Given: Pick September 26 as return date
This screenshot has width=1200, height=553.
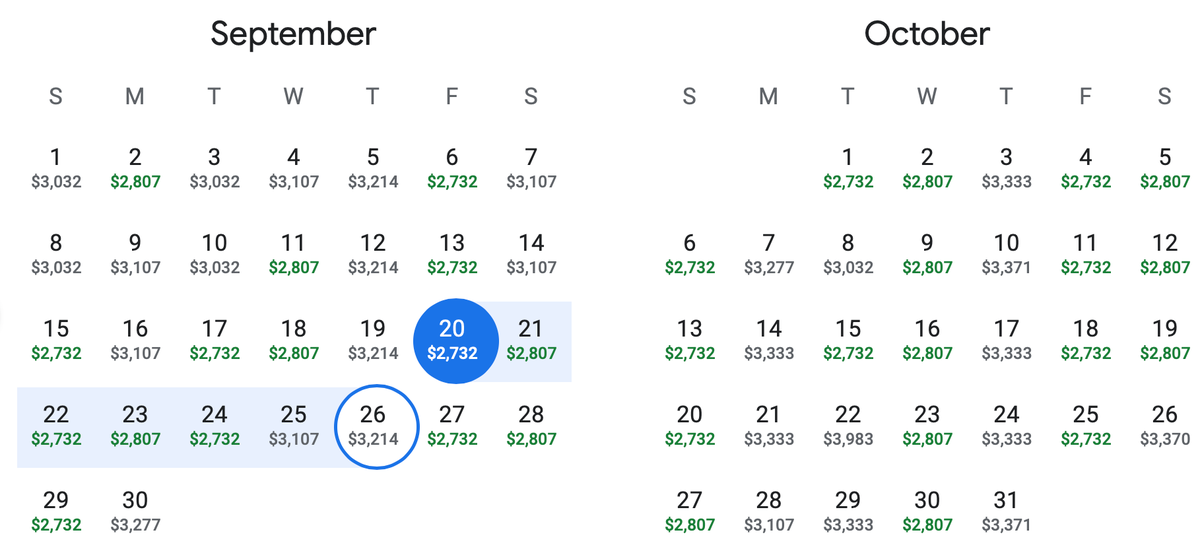Looking at the screenshot, I should [373, 427].
